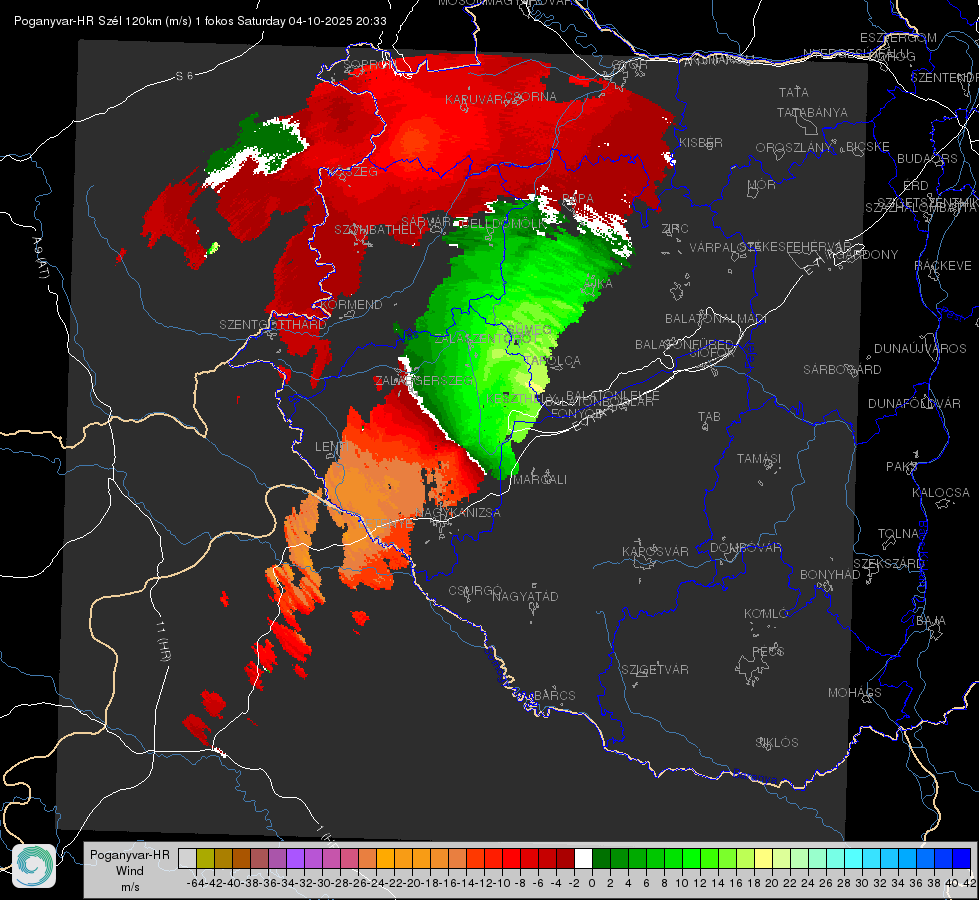Click the KORMEND city label
The width and height of the screenshot is (979, 900).
coord(352,305)
